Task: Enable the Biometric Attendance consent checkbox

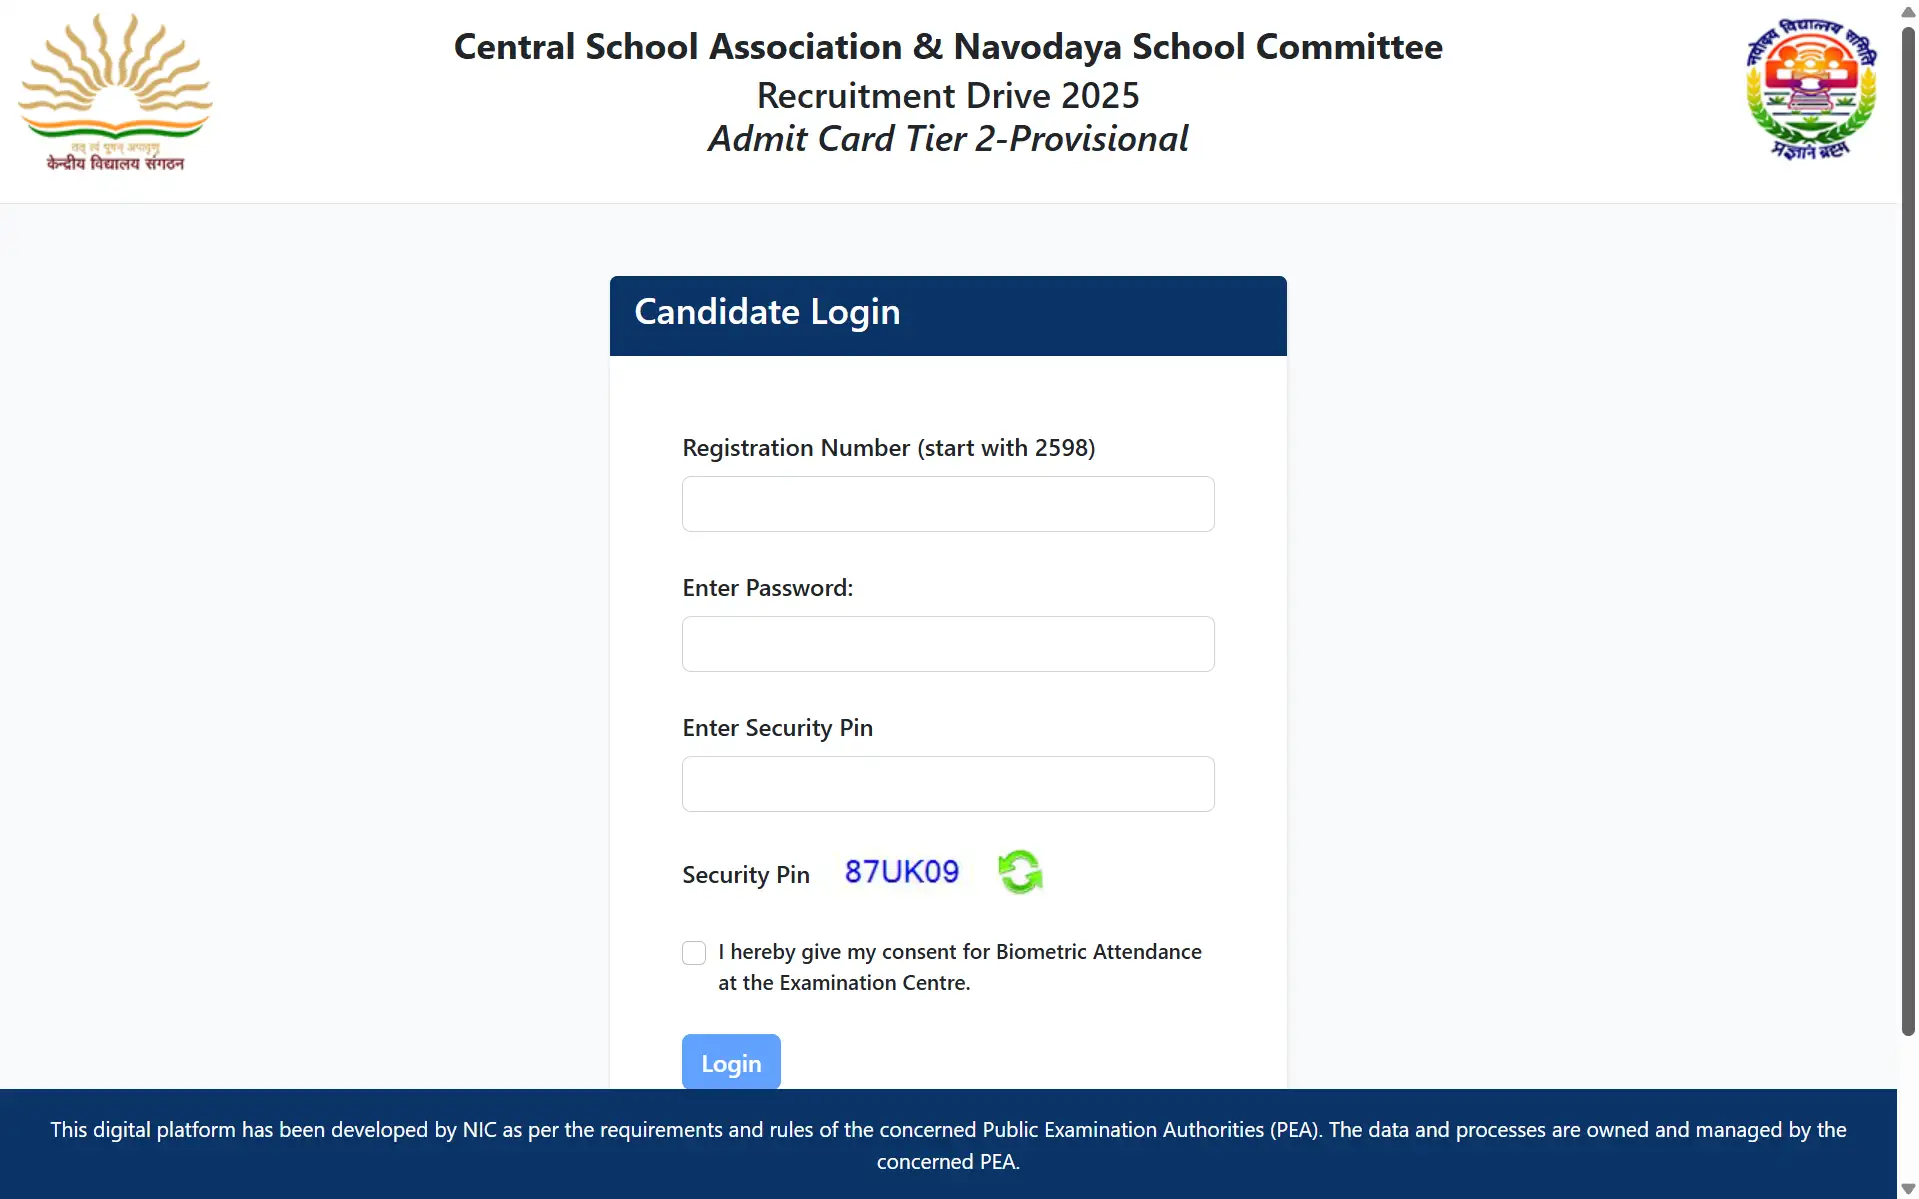Action: (694, 952)
